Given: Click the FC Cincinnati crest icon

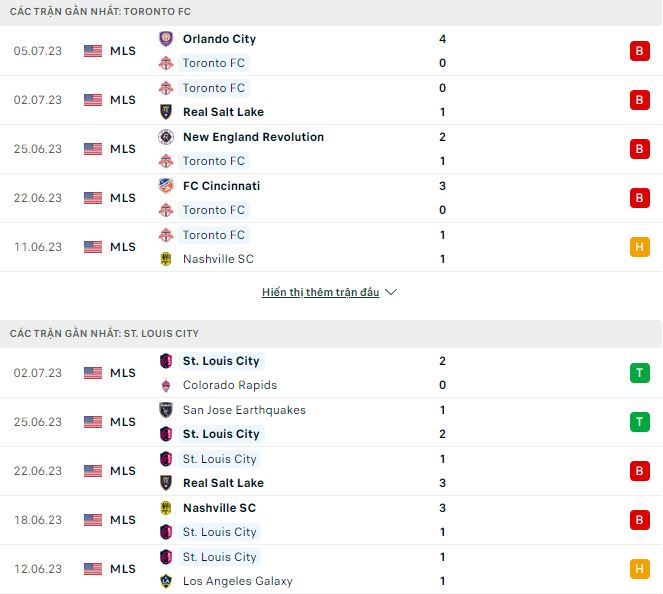Looking at the screenshot, I should pyautogui.click(x=166, y=186).
